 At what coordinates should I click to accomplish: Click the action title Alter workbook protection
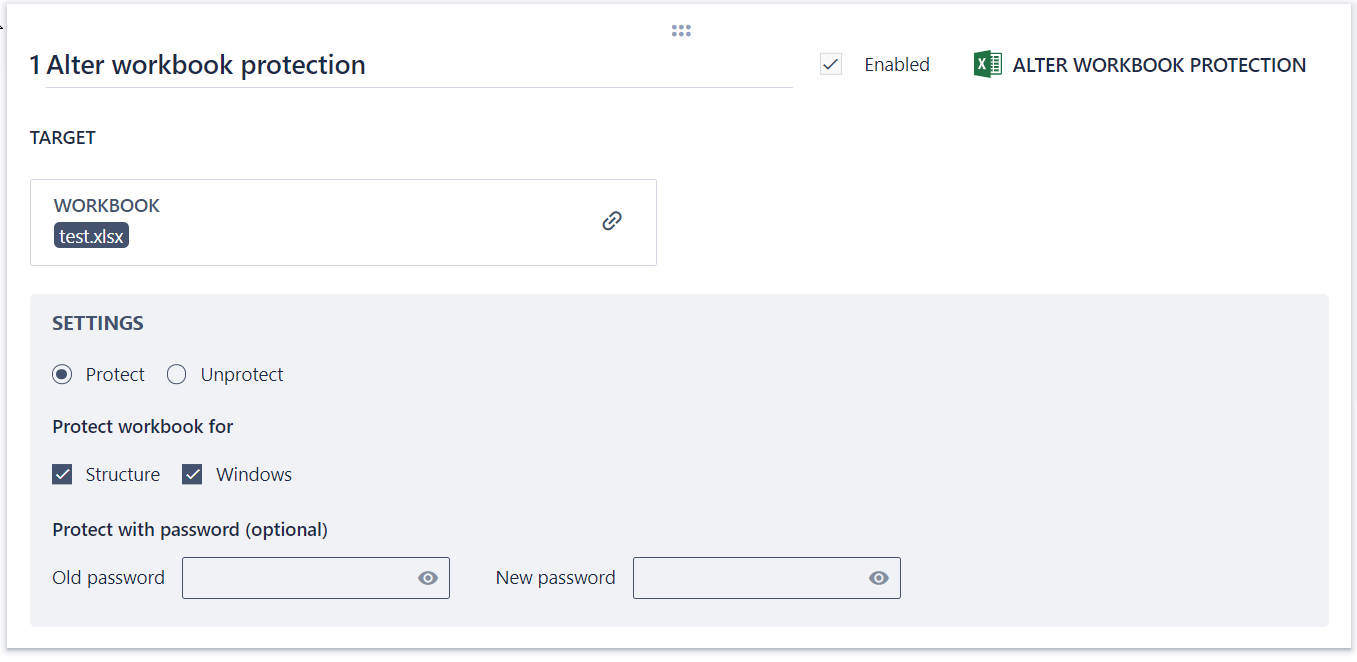pyautogui.click(x=200, y=64)
